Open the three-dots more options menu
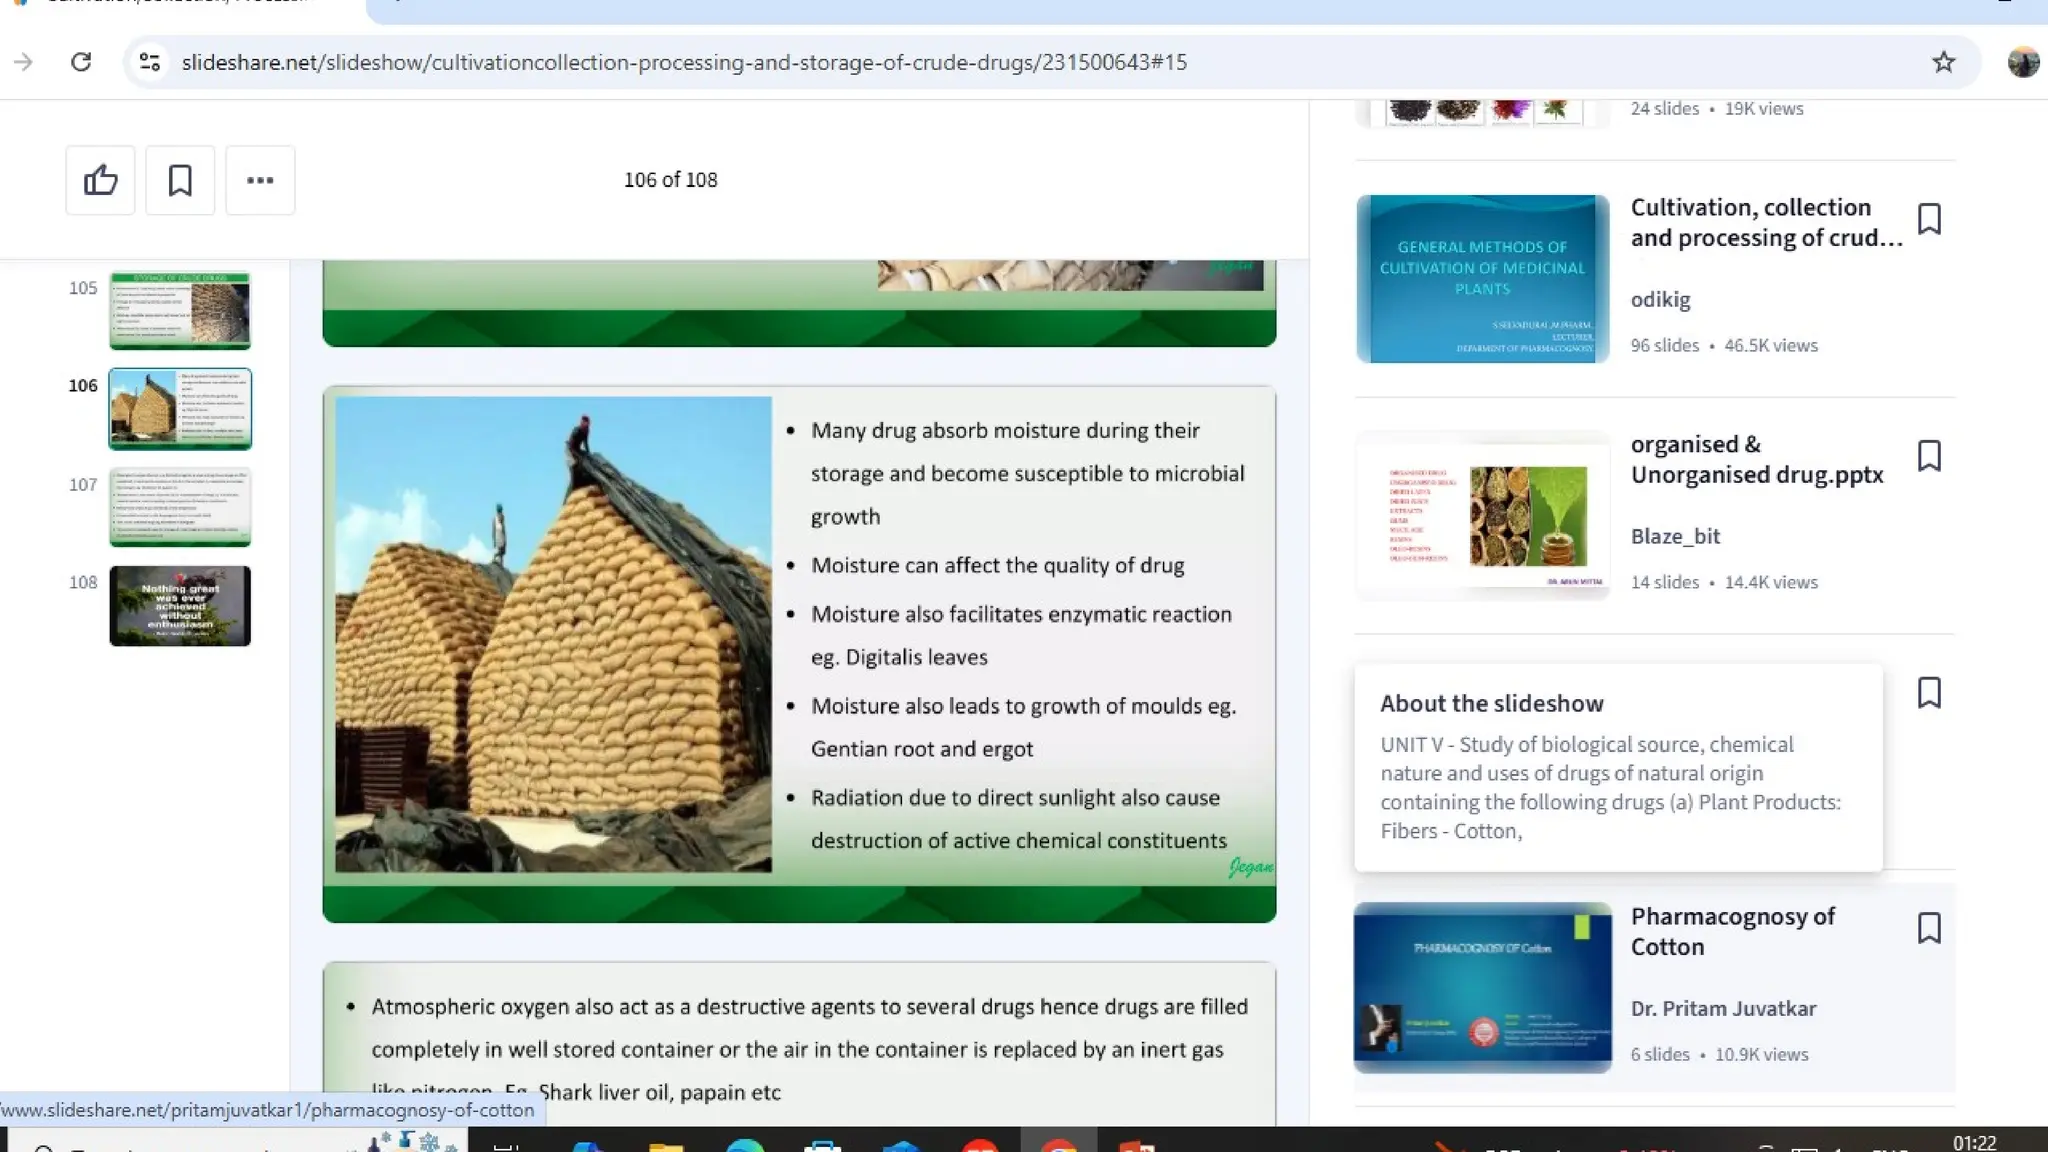 pos(260,180)
